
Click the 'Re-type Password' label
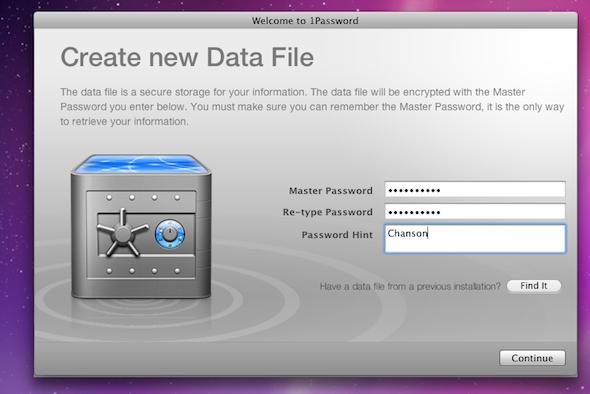(x=328, y=212)
